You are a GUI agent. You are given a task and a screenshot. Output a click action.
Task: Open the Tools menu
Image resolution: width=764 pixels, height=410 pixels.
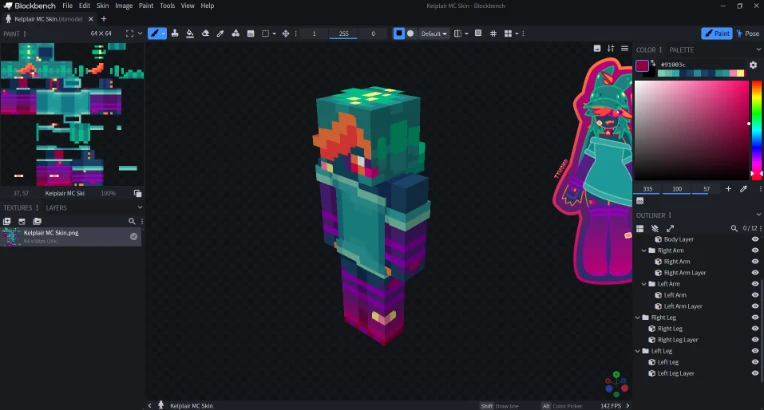click(167, 6)
